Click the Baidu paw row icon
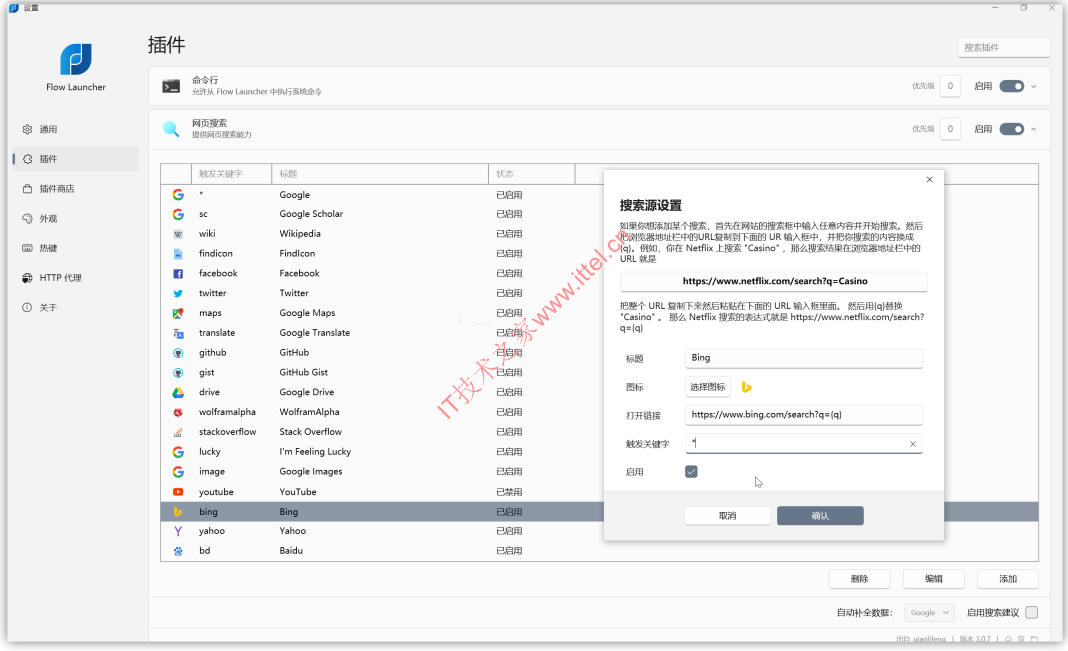 pos(178,551)
